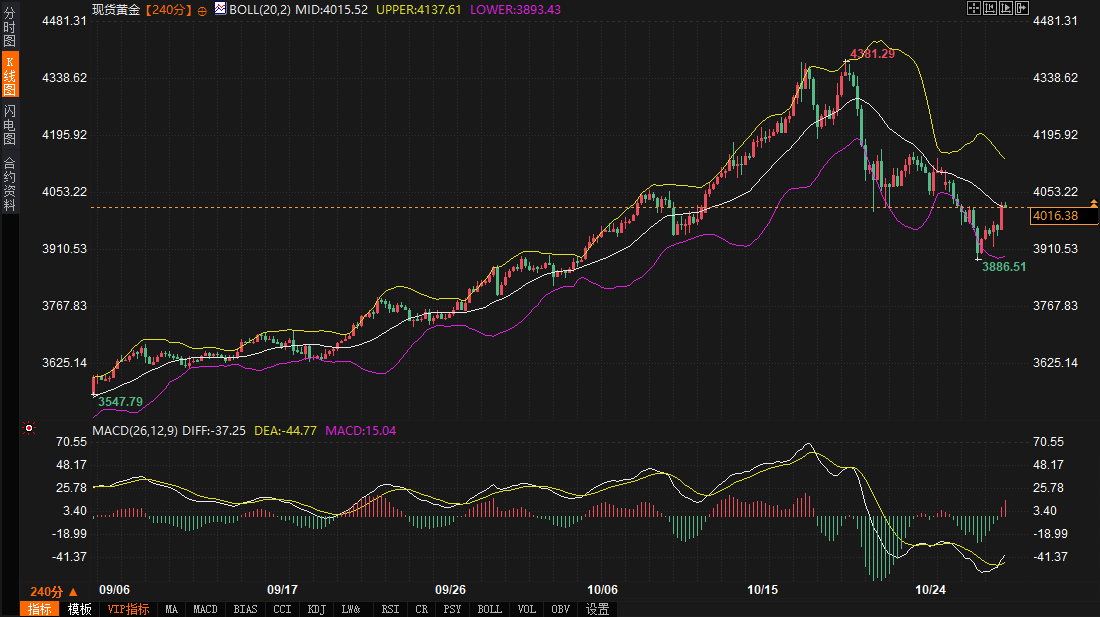This screenshot has height=617, width=1100.
Task: Click MACD:15.04 value
Action: (361, 430)
